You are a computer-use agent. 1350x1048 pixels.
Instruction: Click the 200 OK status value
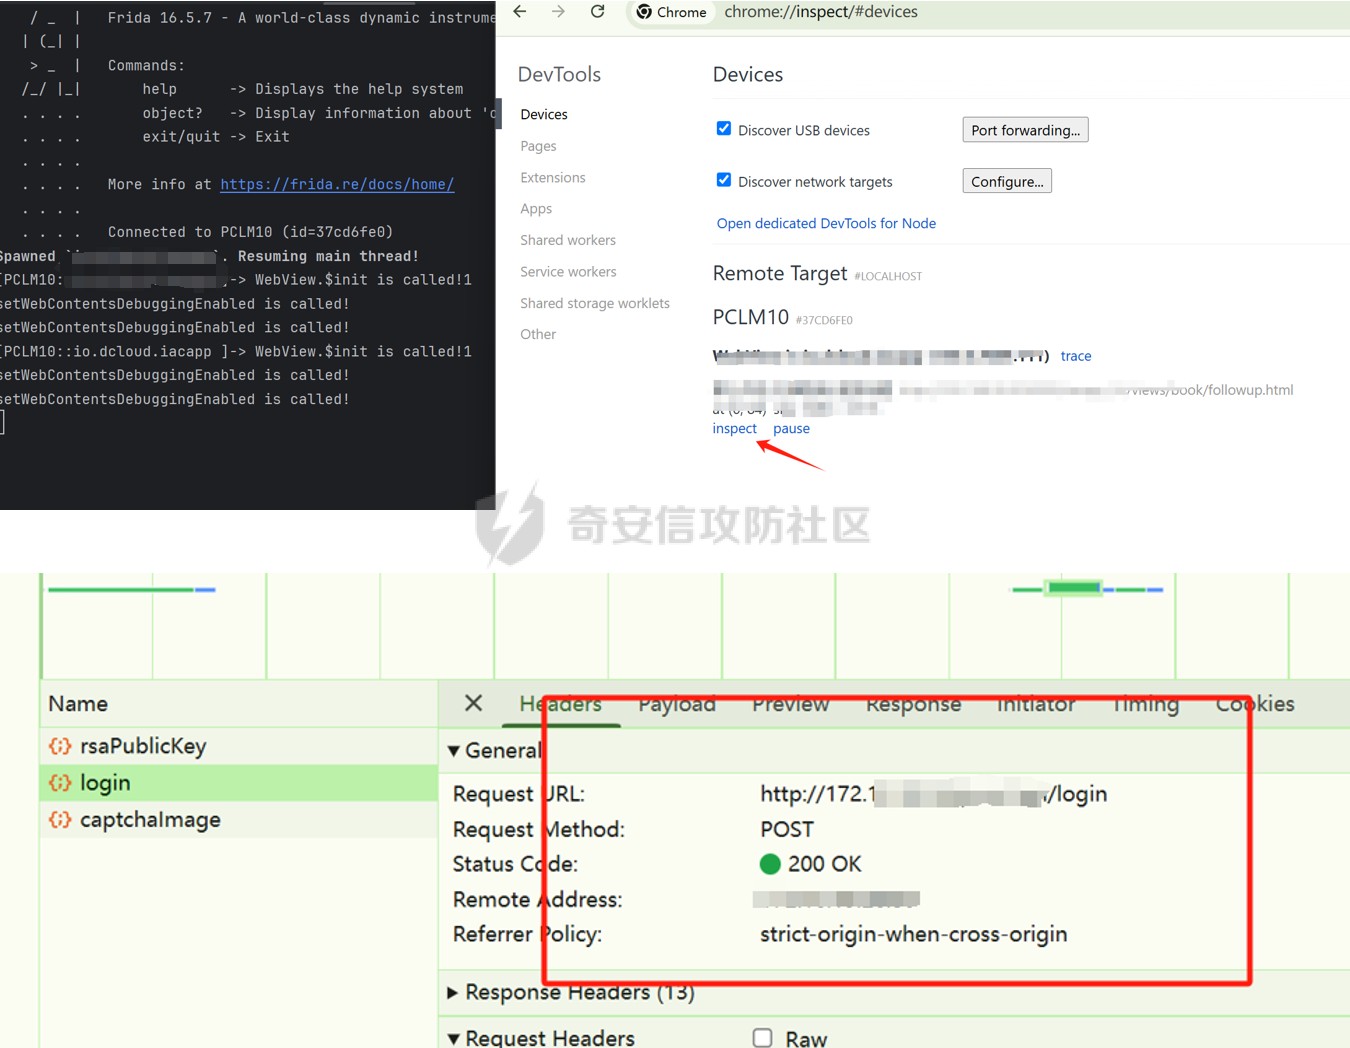810,864
